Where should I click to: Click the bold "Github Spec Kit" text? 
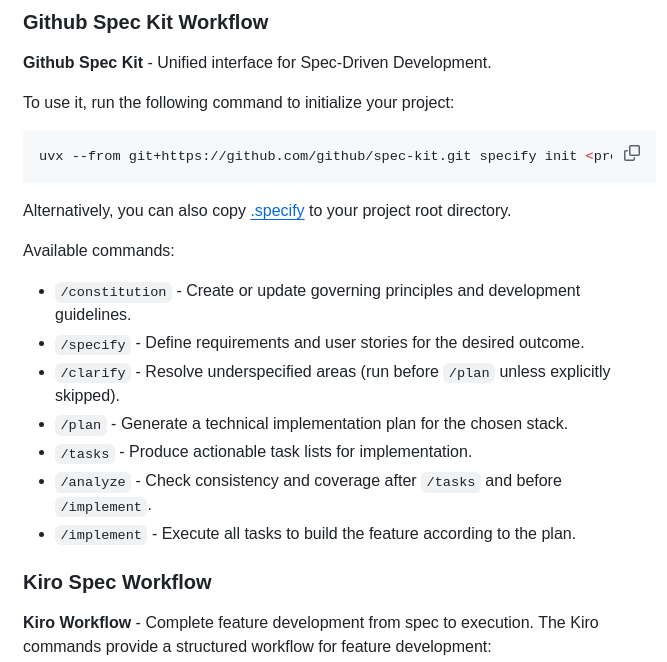coord(83,62)
